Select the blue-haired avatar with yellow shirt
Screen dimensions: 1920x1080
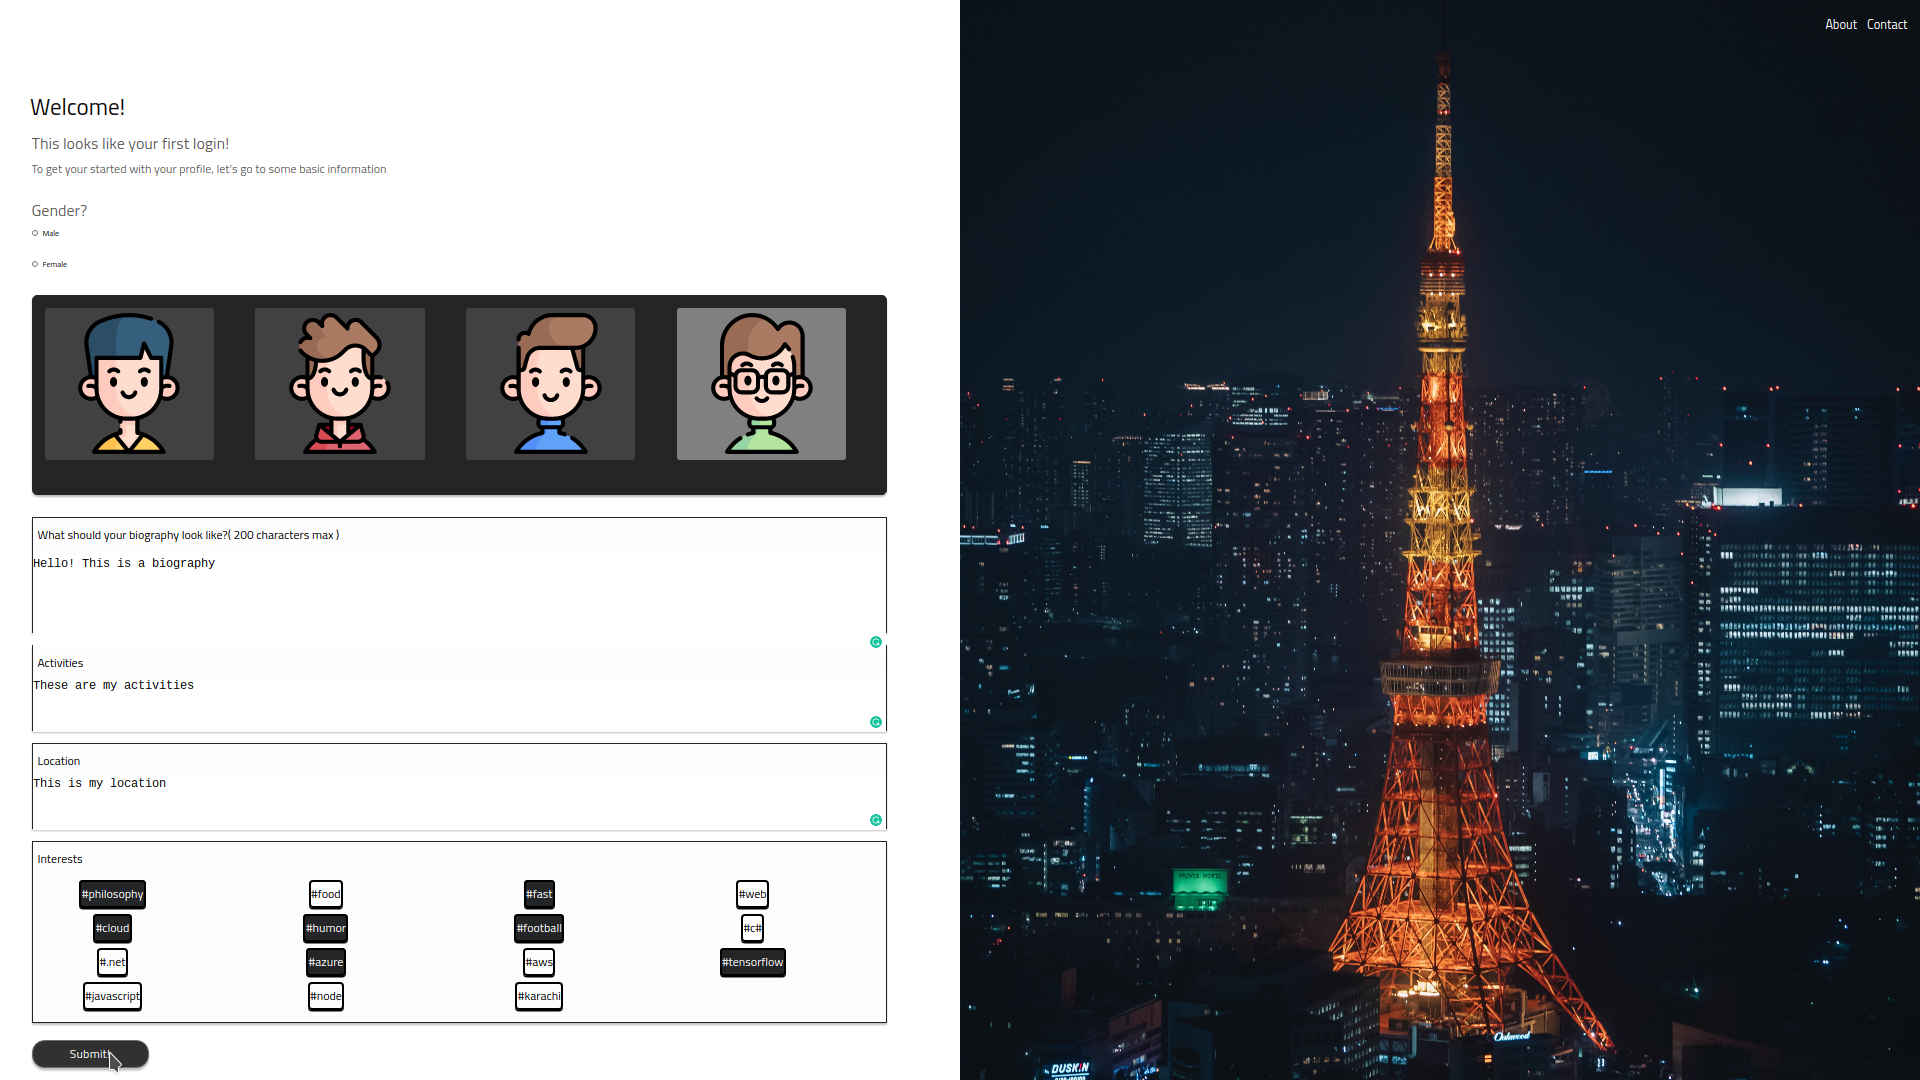click(129, 384)
